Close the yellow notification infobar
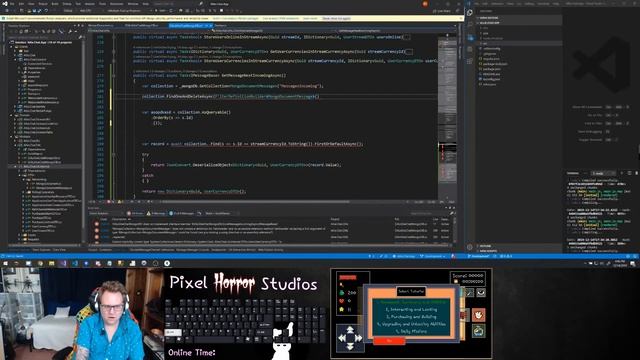Image resolution: width=640 pixels, height=360 pixels. (461, 18)
